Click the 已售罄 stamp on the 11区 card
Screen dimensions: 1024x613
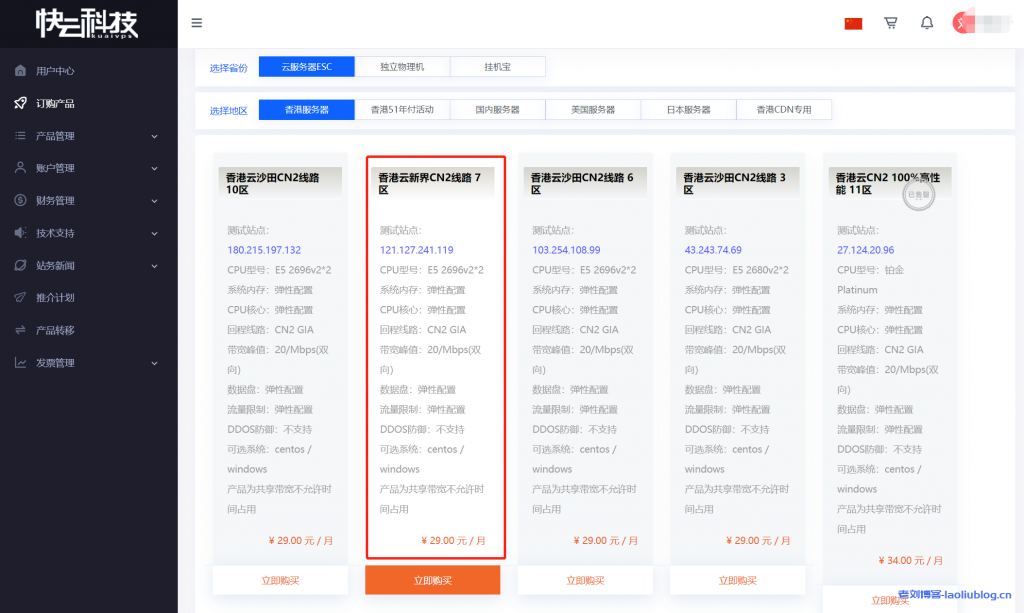(x=917, y=196)
